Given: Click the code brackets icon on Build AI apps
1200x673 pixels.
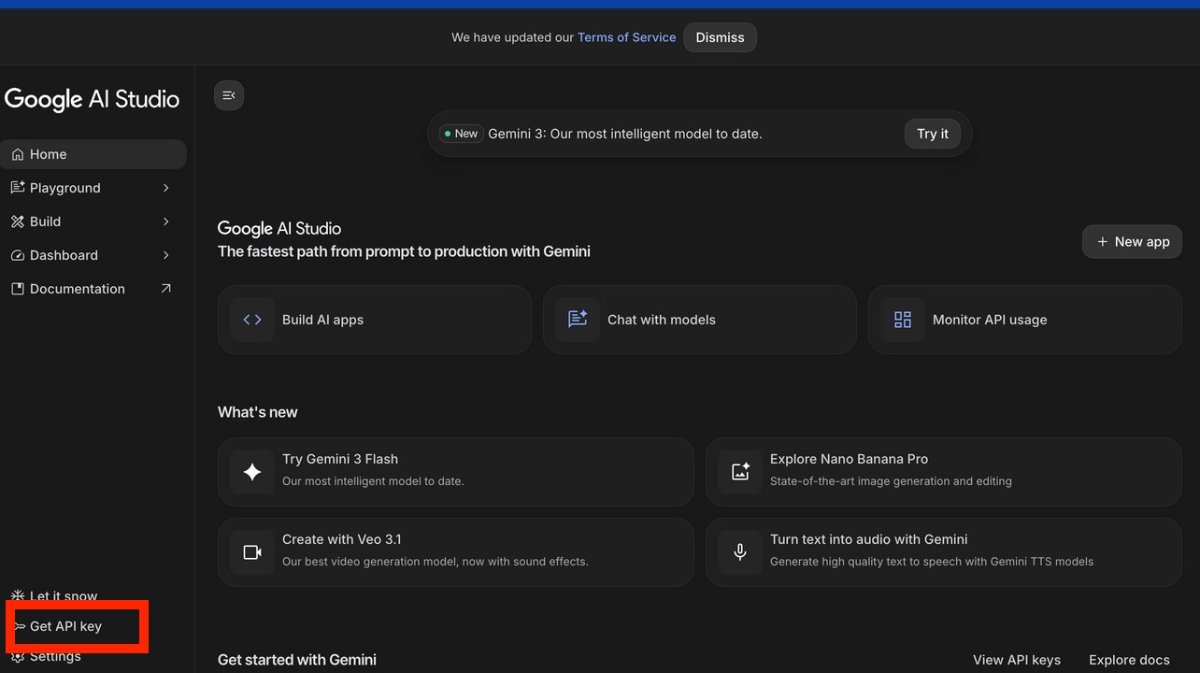Looking at the screenshot, I should 252,320.
